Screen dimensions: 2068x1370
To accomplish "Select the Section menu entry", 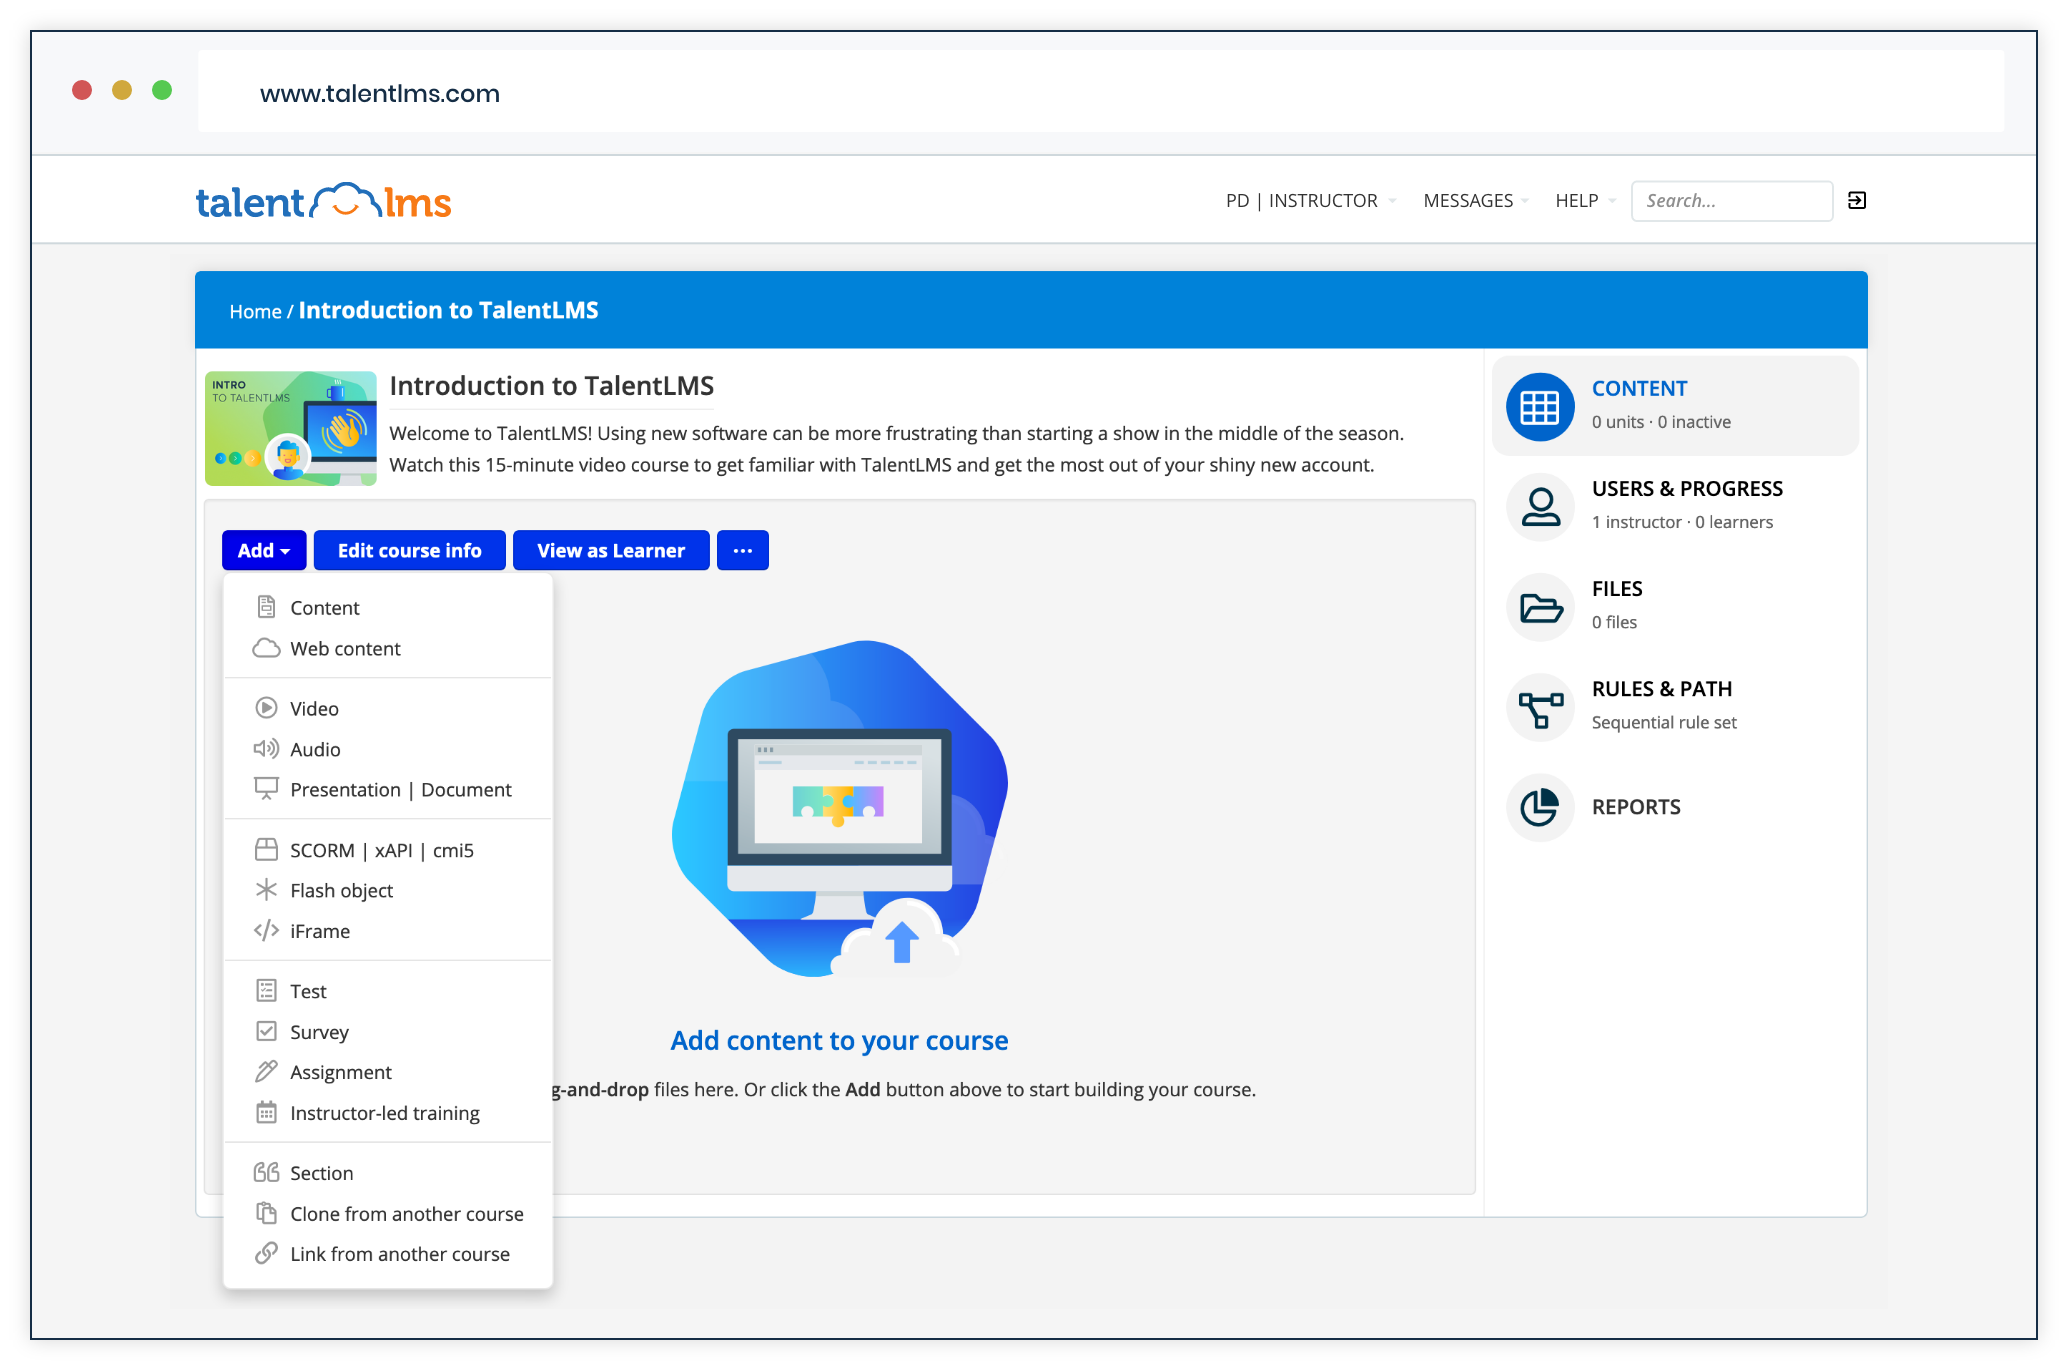I will (x=388, y=1172).
